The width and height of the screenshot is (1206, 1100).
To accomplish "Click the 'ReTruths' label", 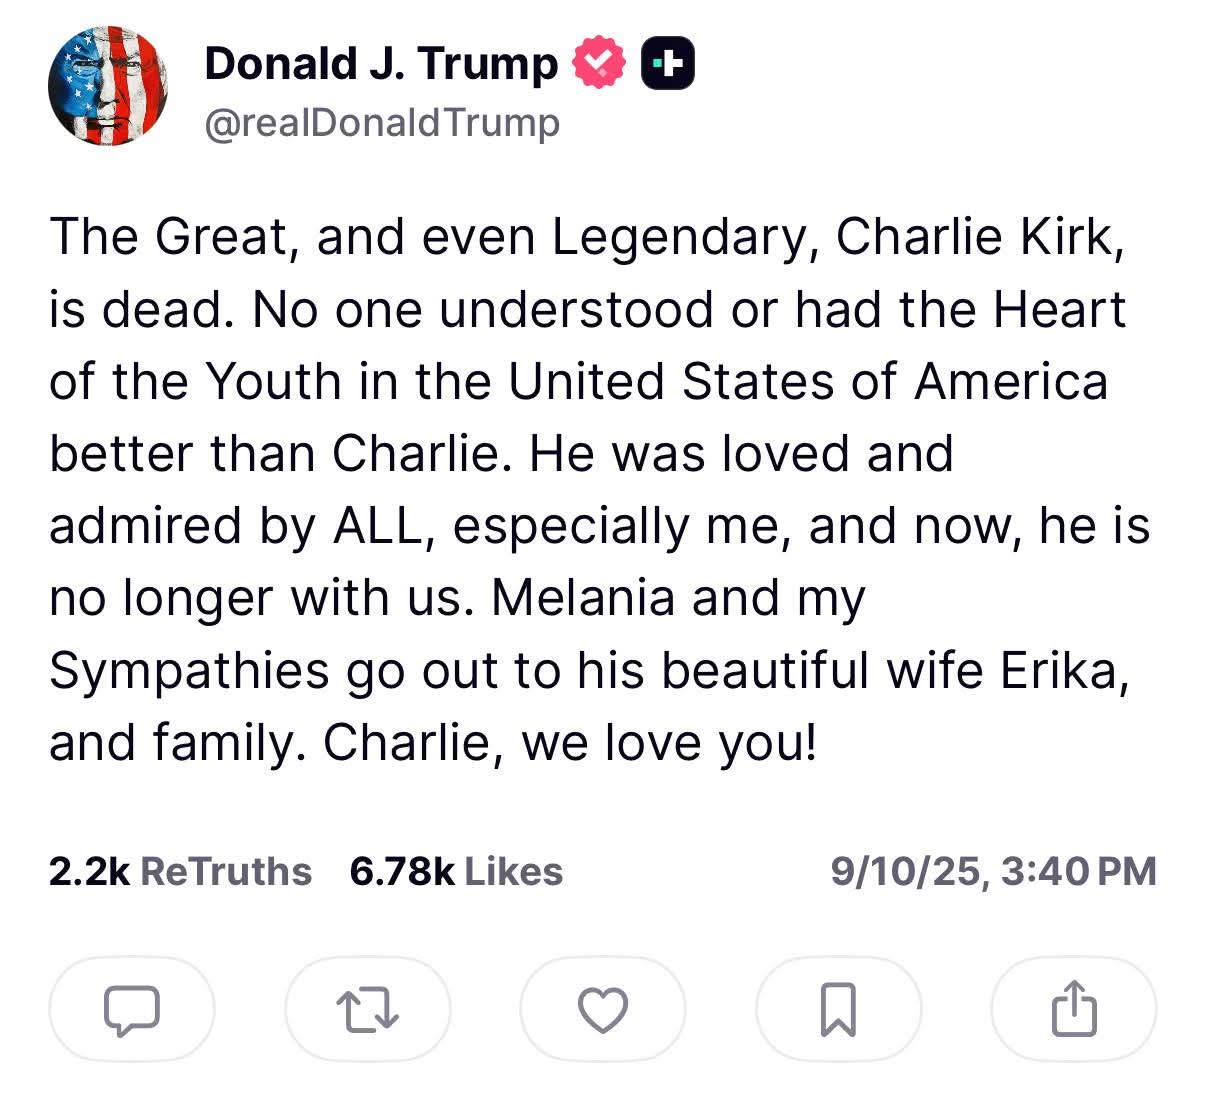I will tap(226, 871).
